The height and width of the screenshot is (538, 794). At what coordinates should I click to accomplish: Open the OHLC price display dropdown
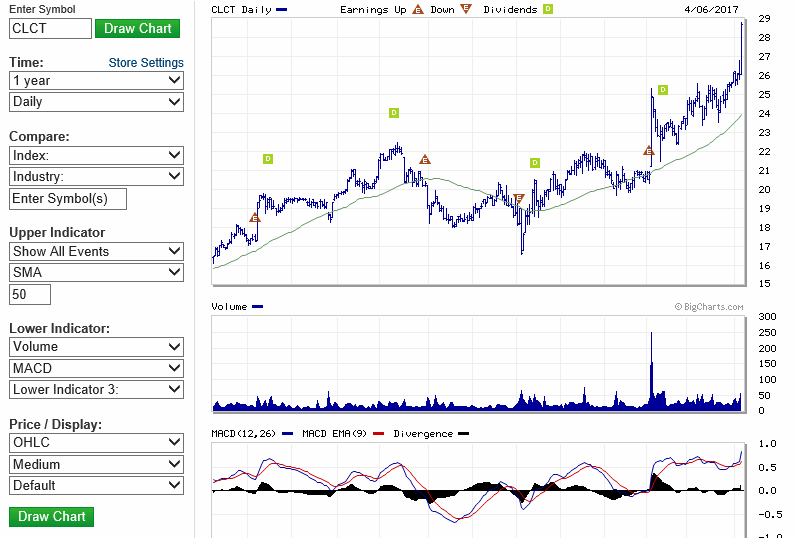pos(96,443)
